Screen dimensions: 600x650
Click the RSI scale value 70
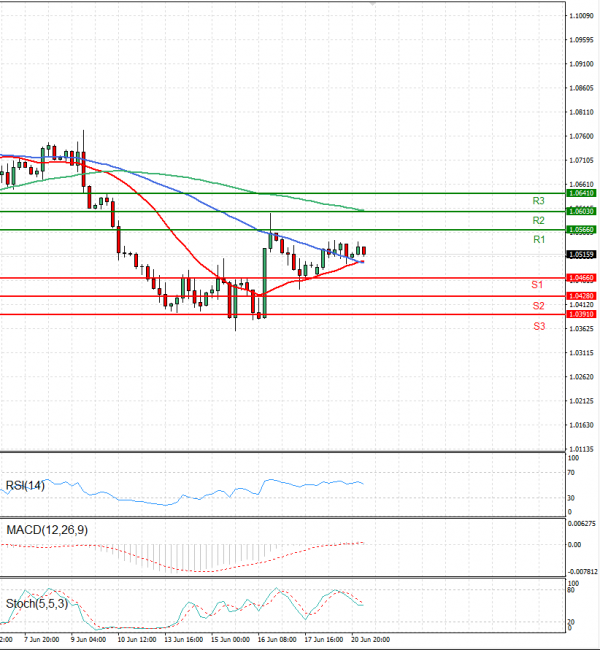click(571, 473)
